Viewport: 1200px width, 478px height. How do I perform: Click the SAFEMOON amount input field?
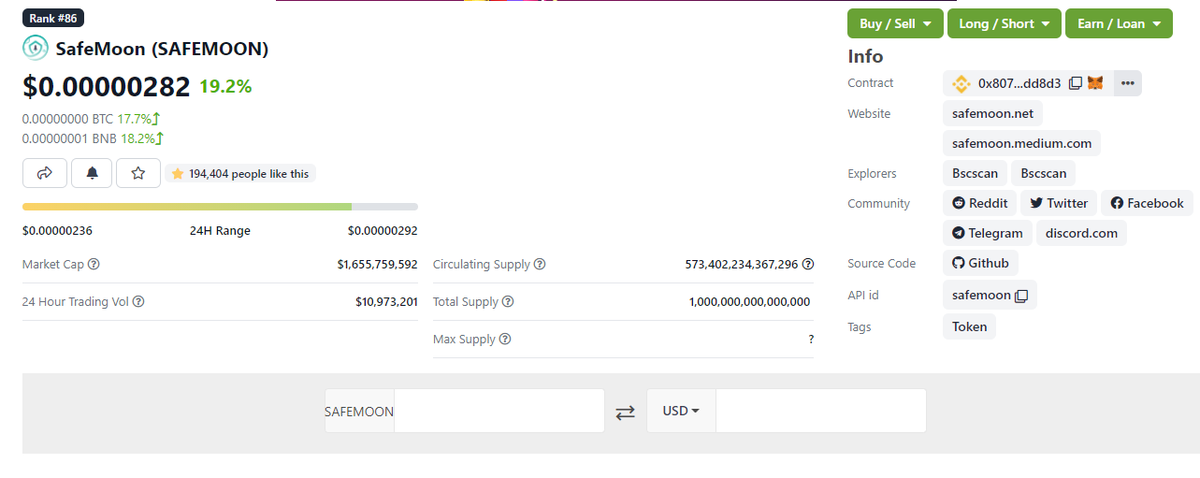pos(499,411)
